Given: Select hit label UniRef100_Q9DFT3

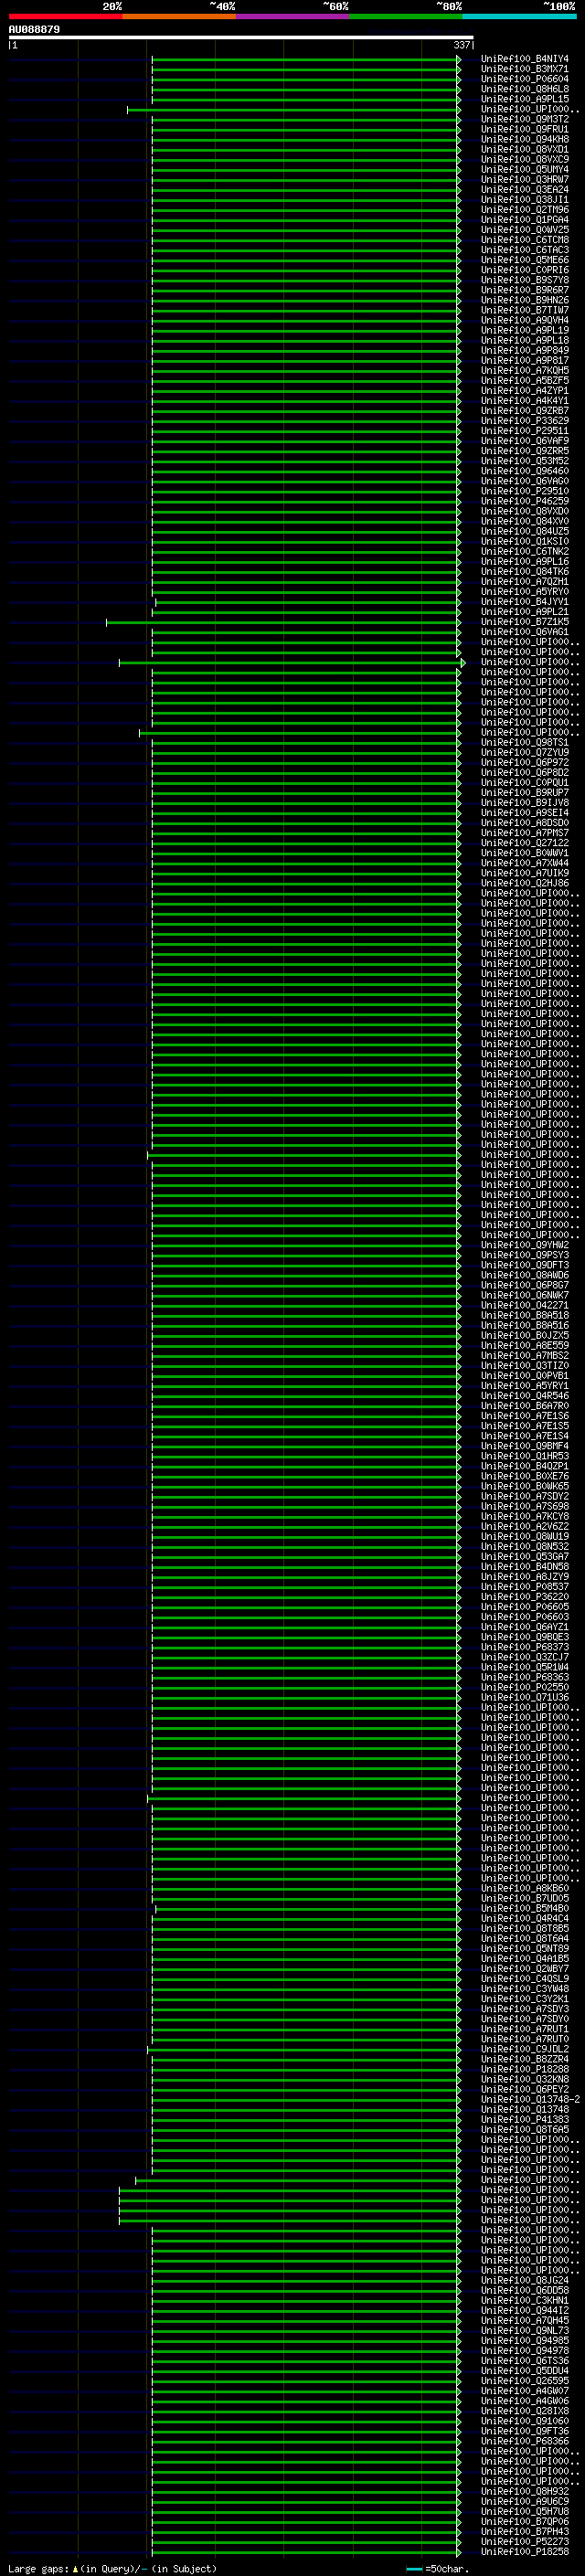Looking at the screenshot, I should [x=525, y=1265].
